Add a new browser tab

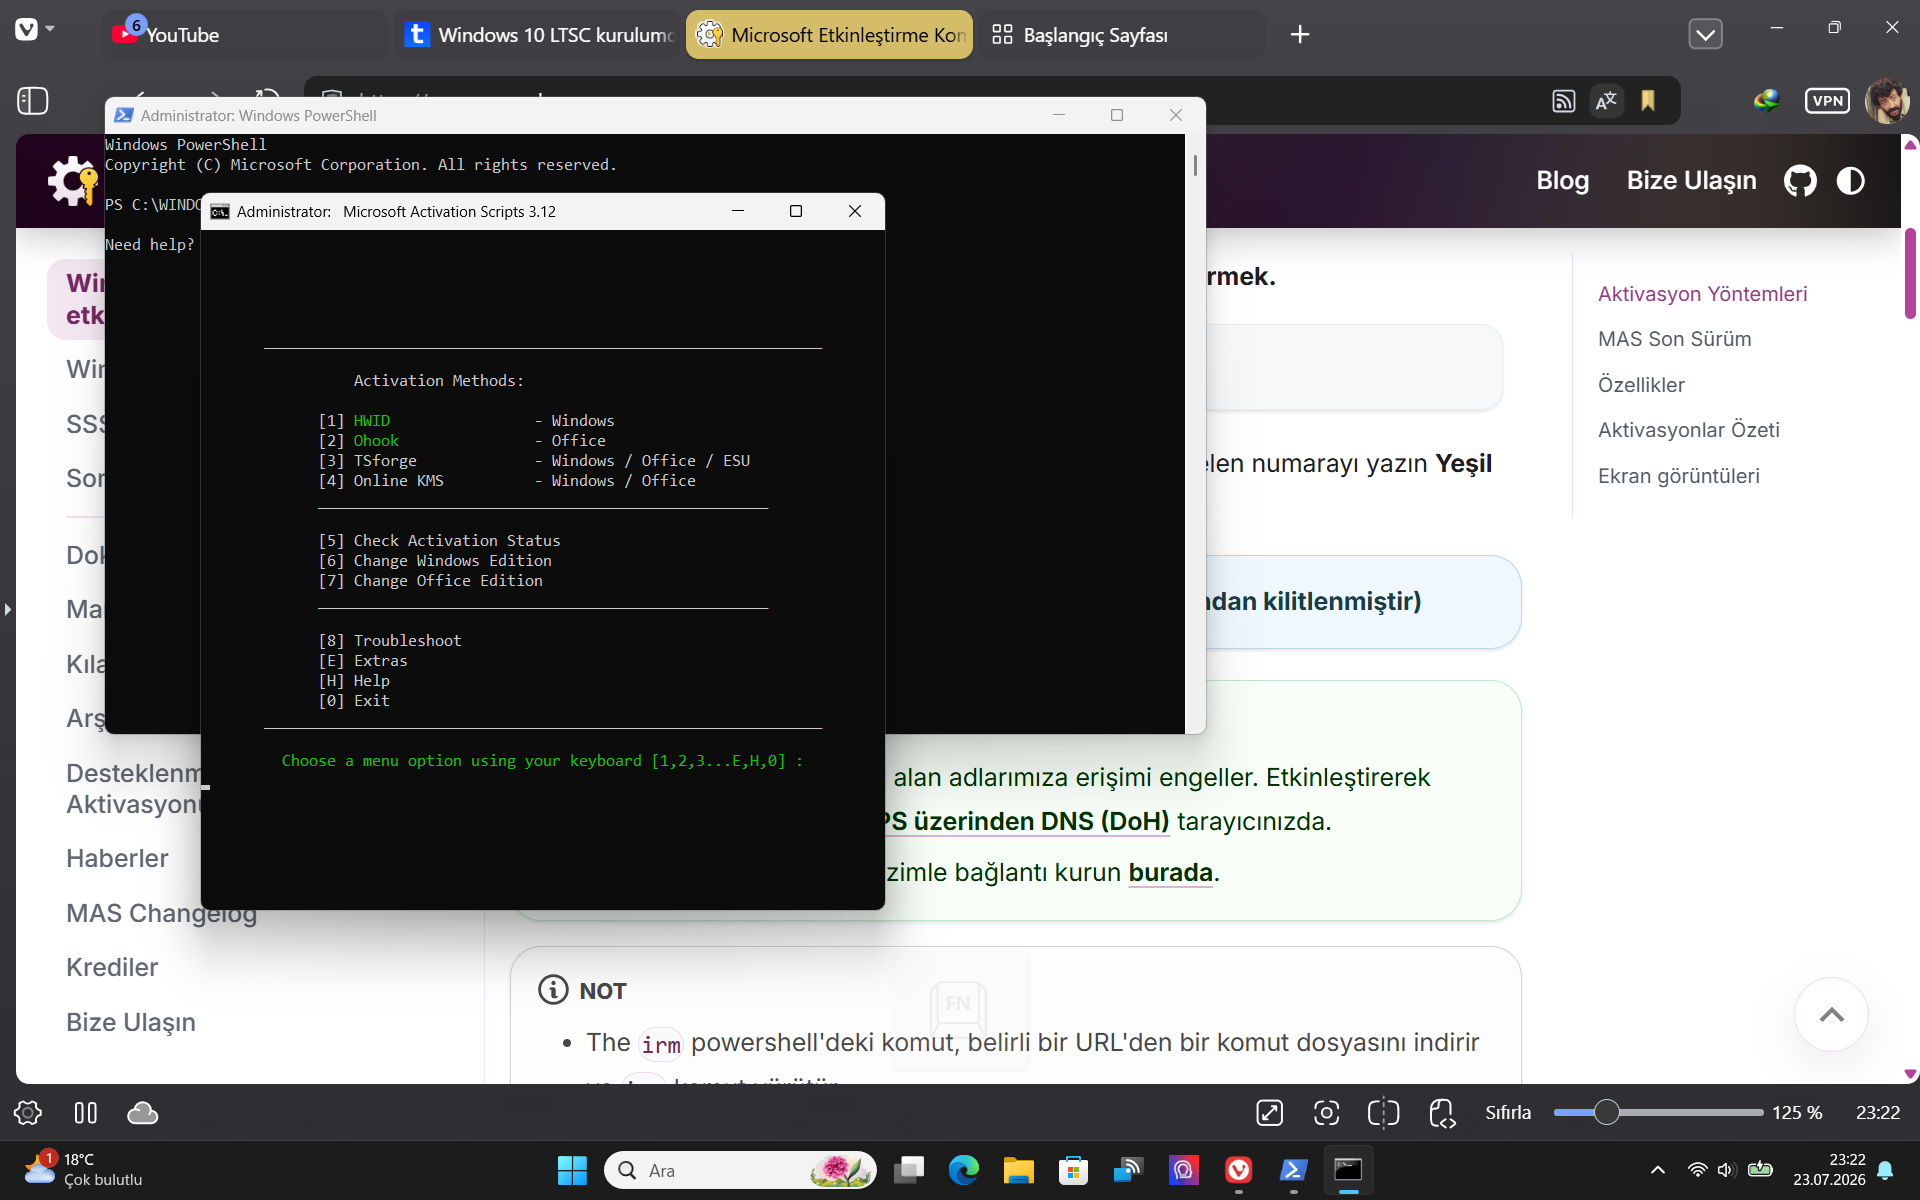(x=1299, y=34)
